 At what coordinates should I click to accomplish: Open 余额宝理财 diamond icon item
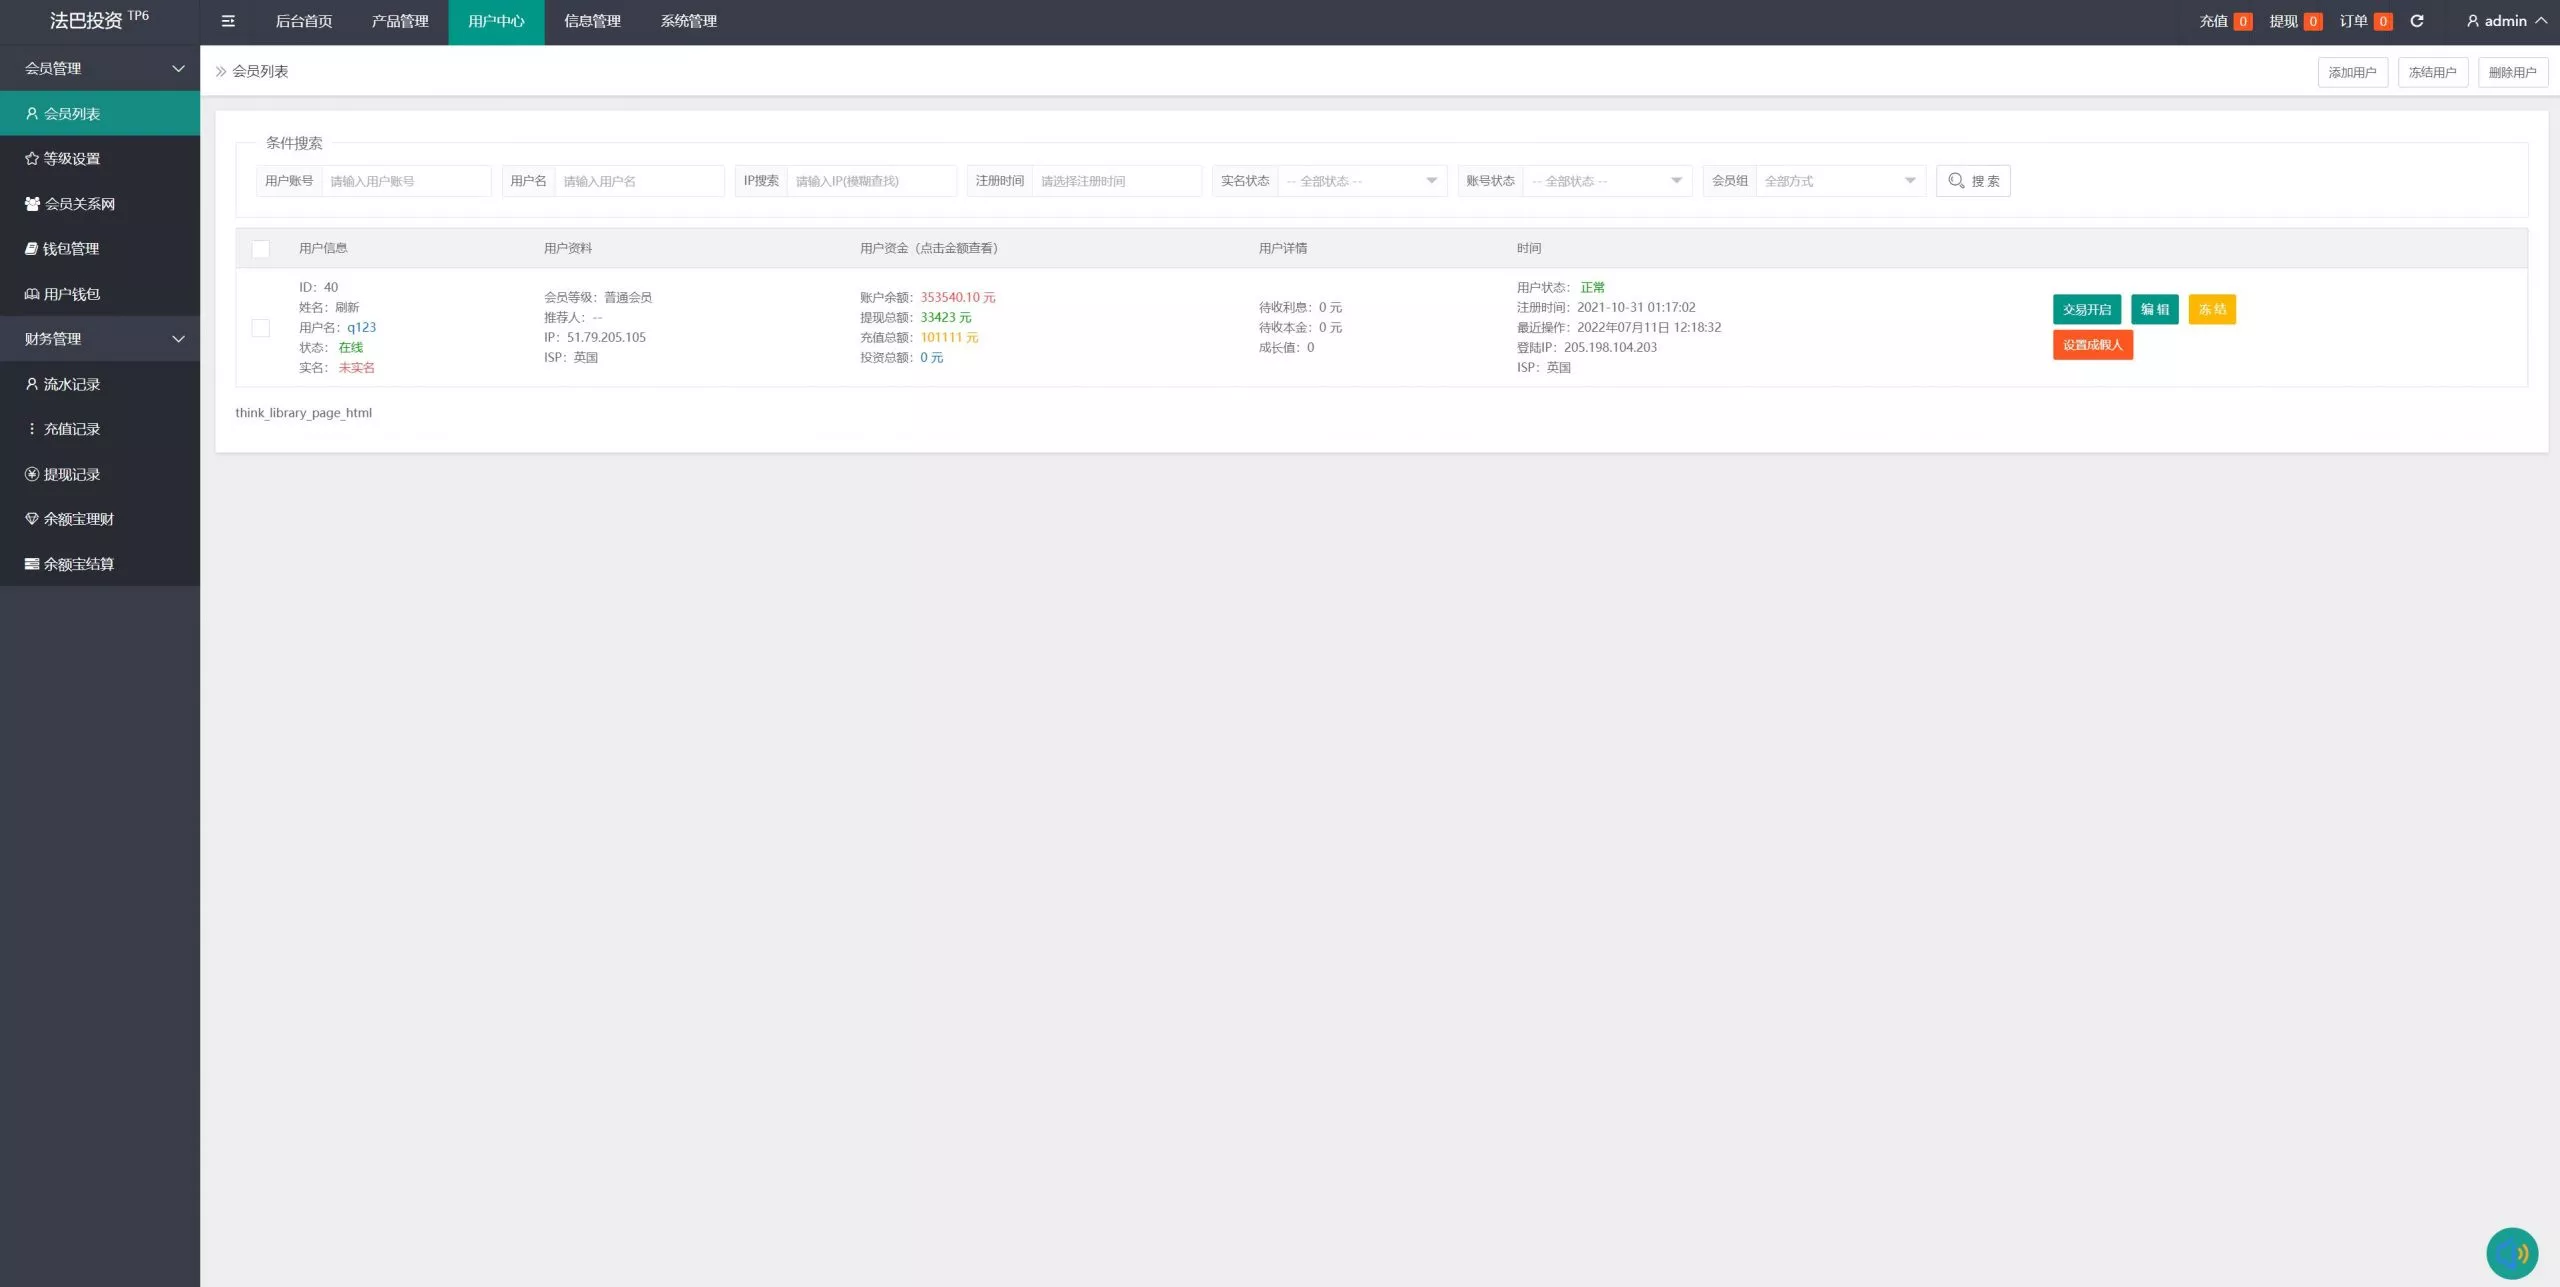tap(78, 519)
